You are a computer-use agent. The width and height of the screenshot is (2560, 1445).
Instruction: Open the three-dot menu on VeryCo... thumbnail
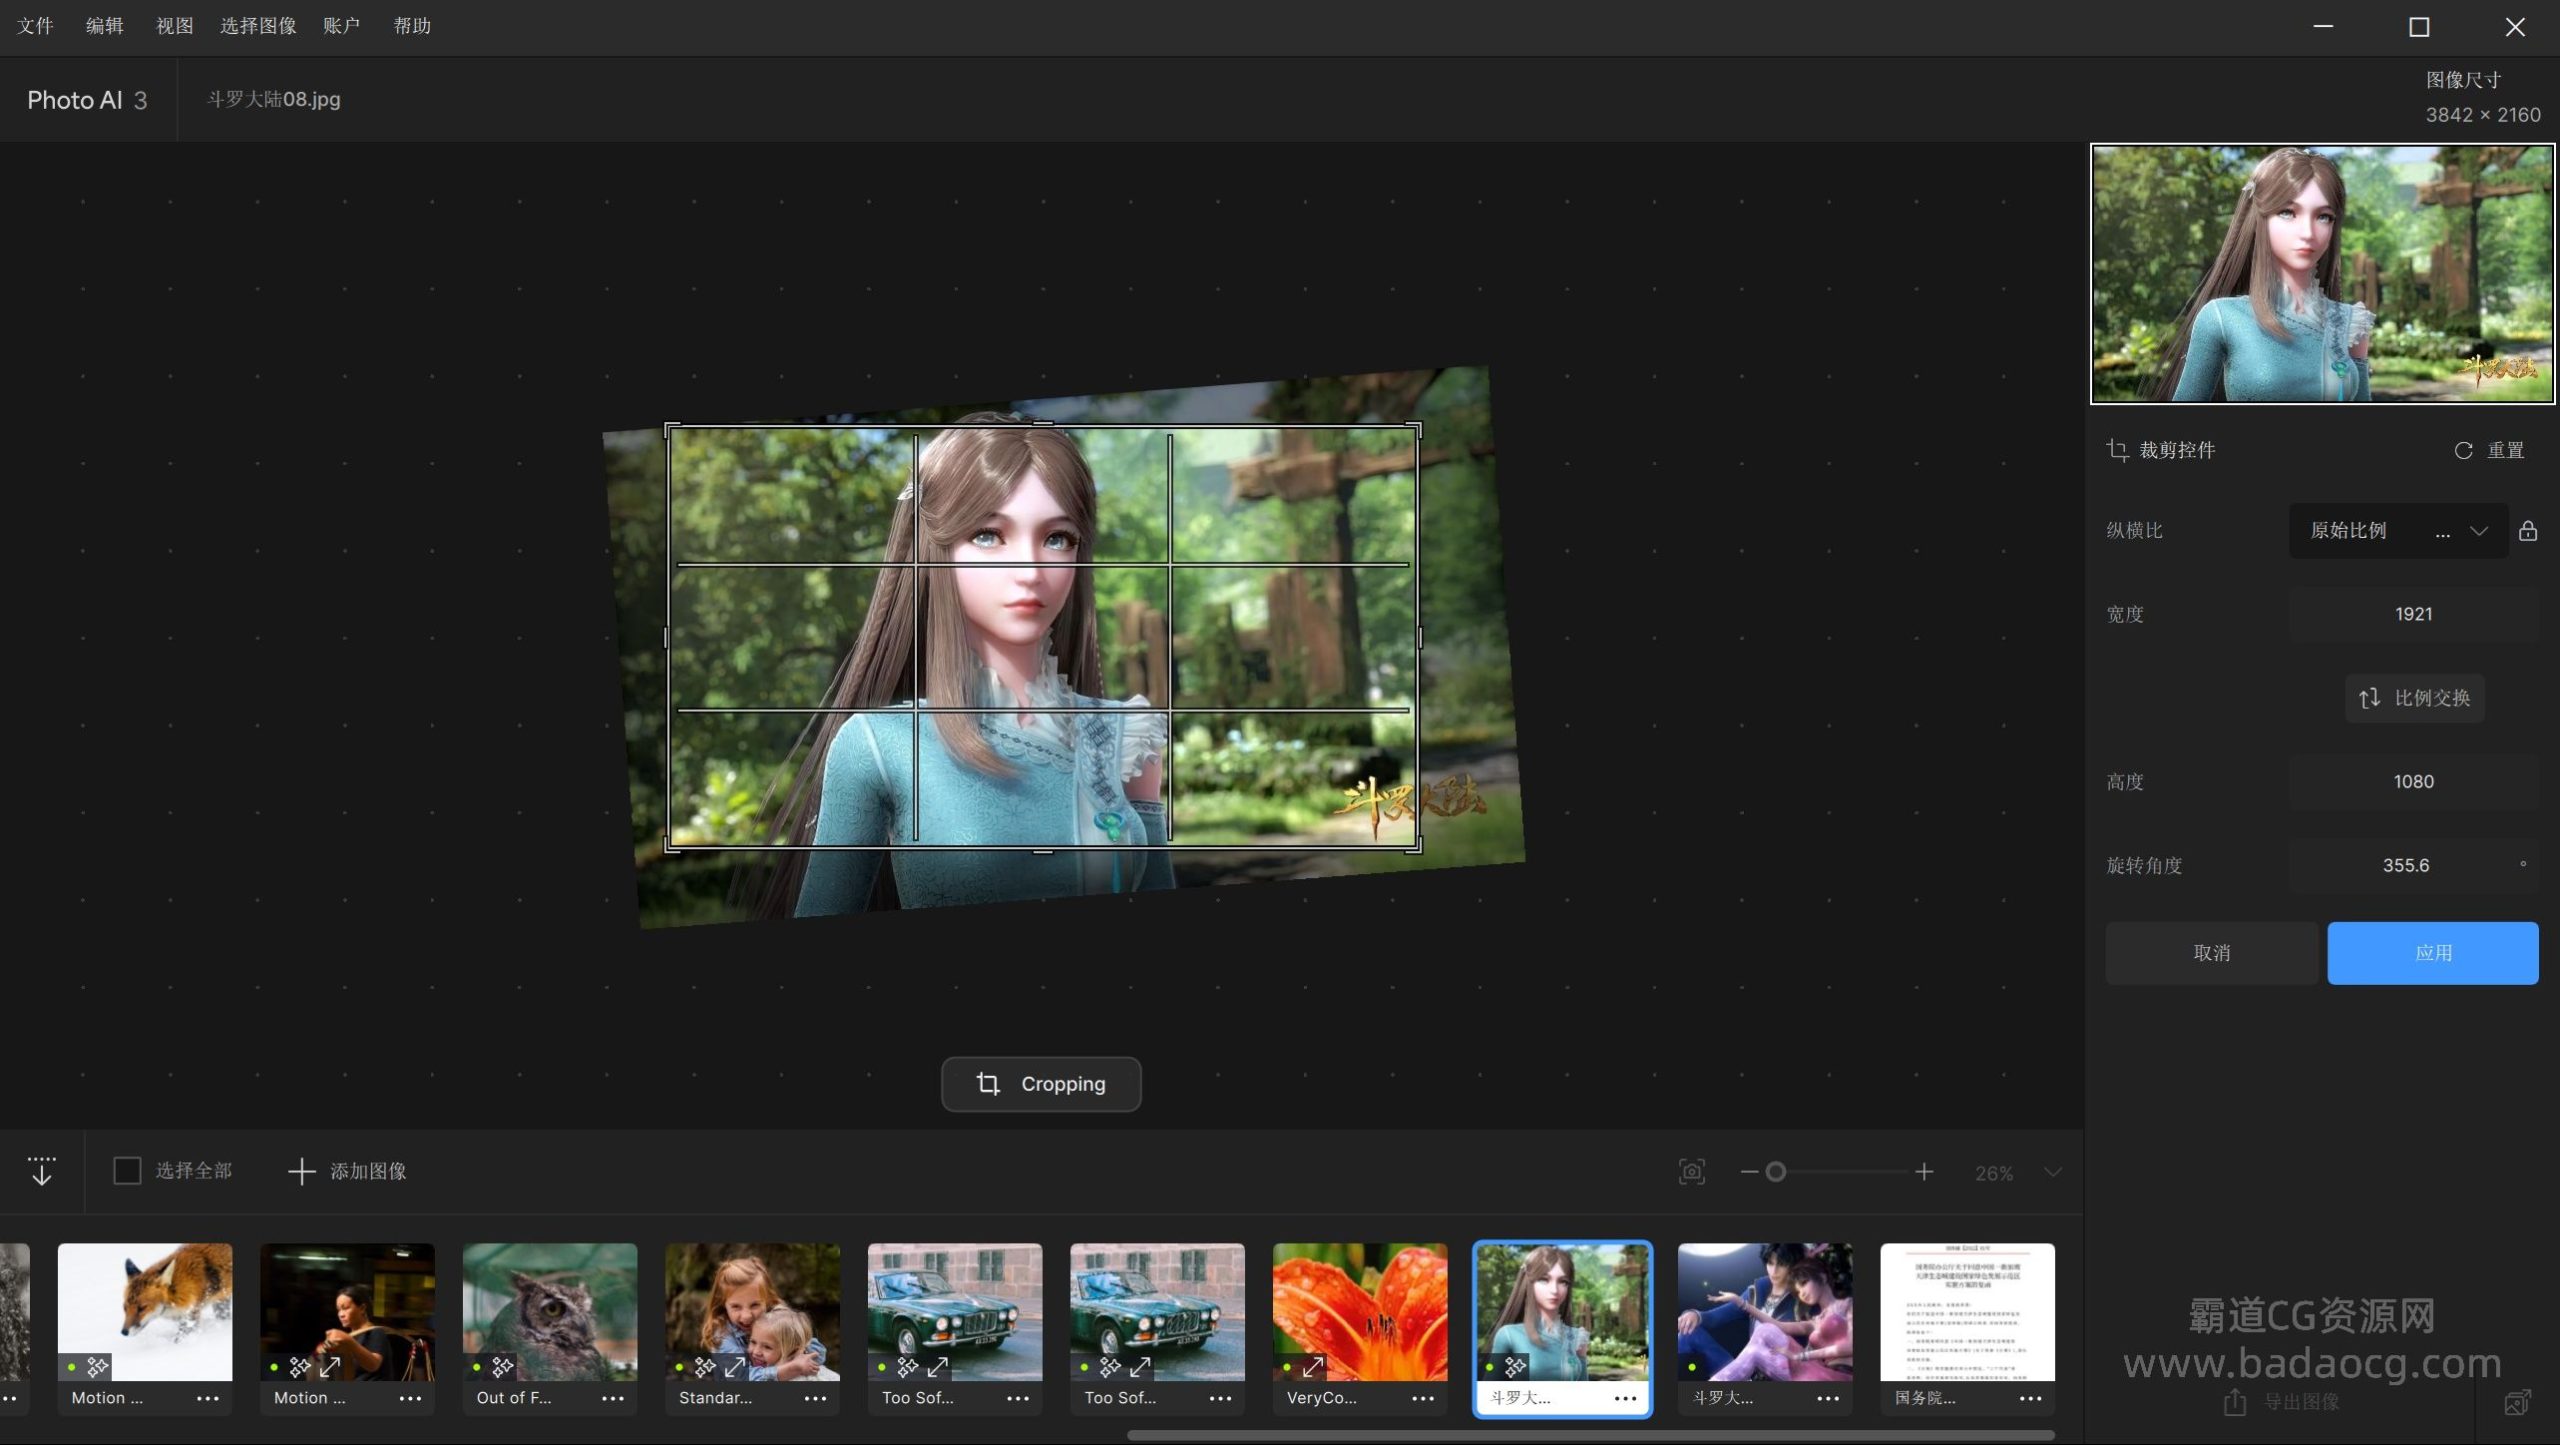(x=1423, y=1399)
